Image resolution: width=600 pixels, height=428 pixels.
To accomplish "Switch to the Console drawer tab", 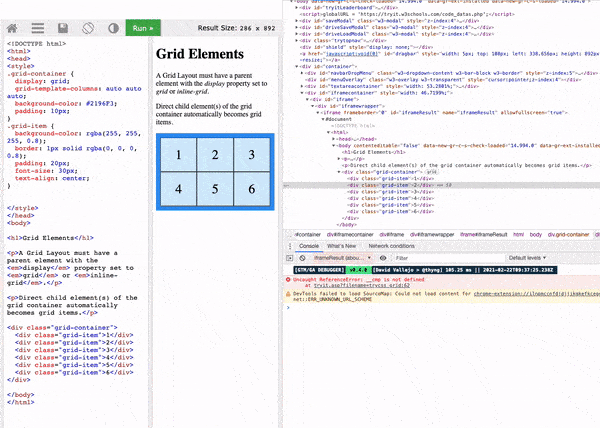I will point(309,246).
